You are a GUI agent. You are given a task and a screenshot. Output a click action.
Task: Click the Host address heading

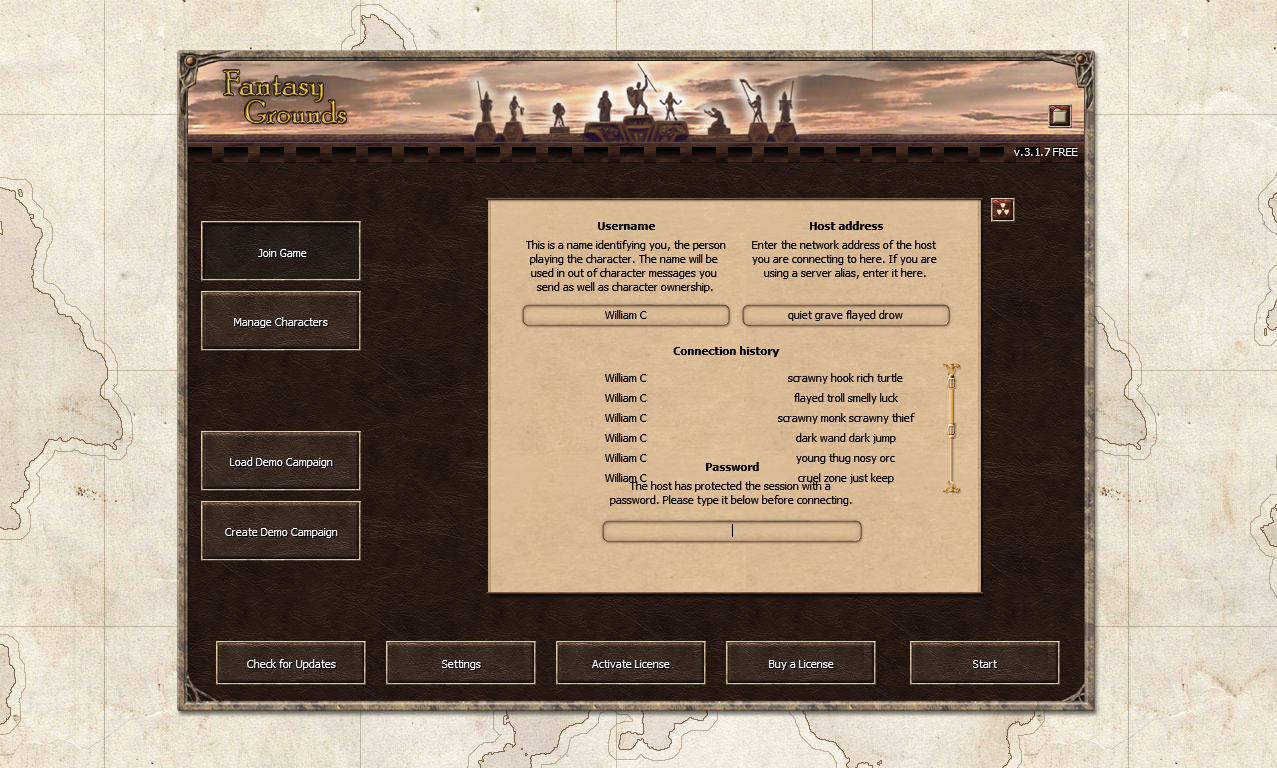coord(846,226)
